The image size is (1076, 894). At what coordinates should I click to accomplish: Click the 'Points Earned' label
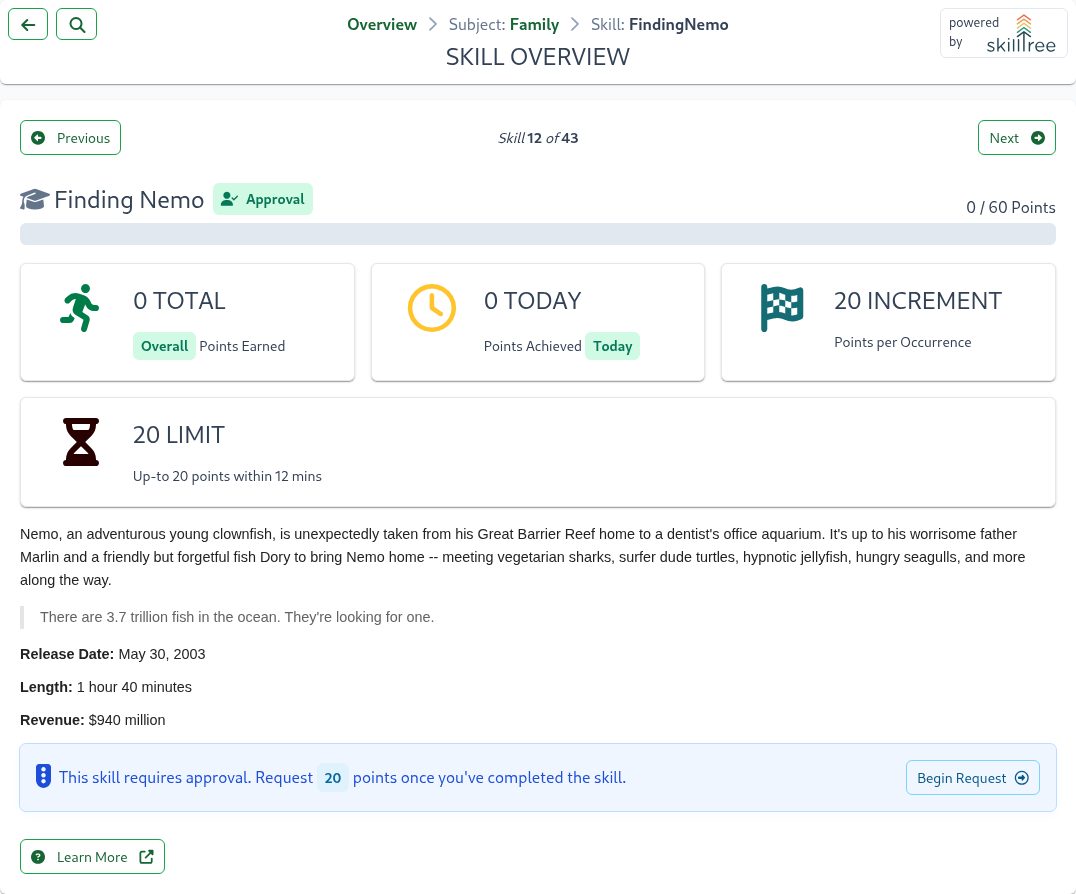pos(242,346)
